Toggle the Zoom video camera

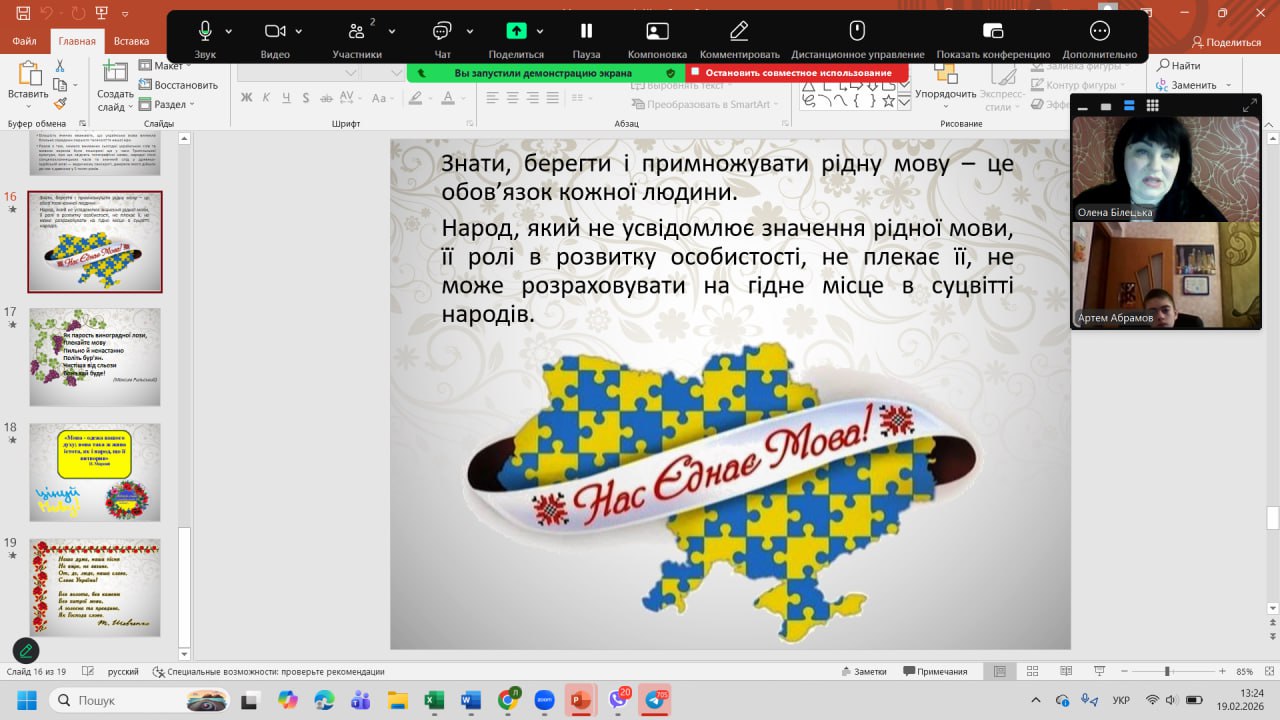(275, 31)
